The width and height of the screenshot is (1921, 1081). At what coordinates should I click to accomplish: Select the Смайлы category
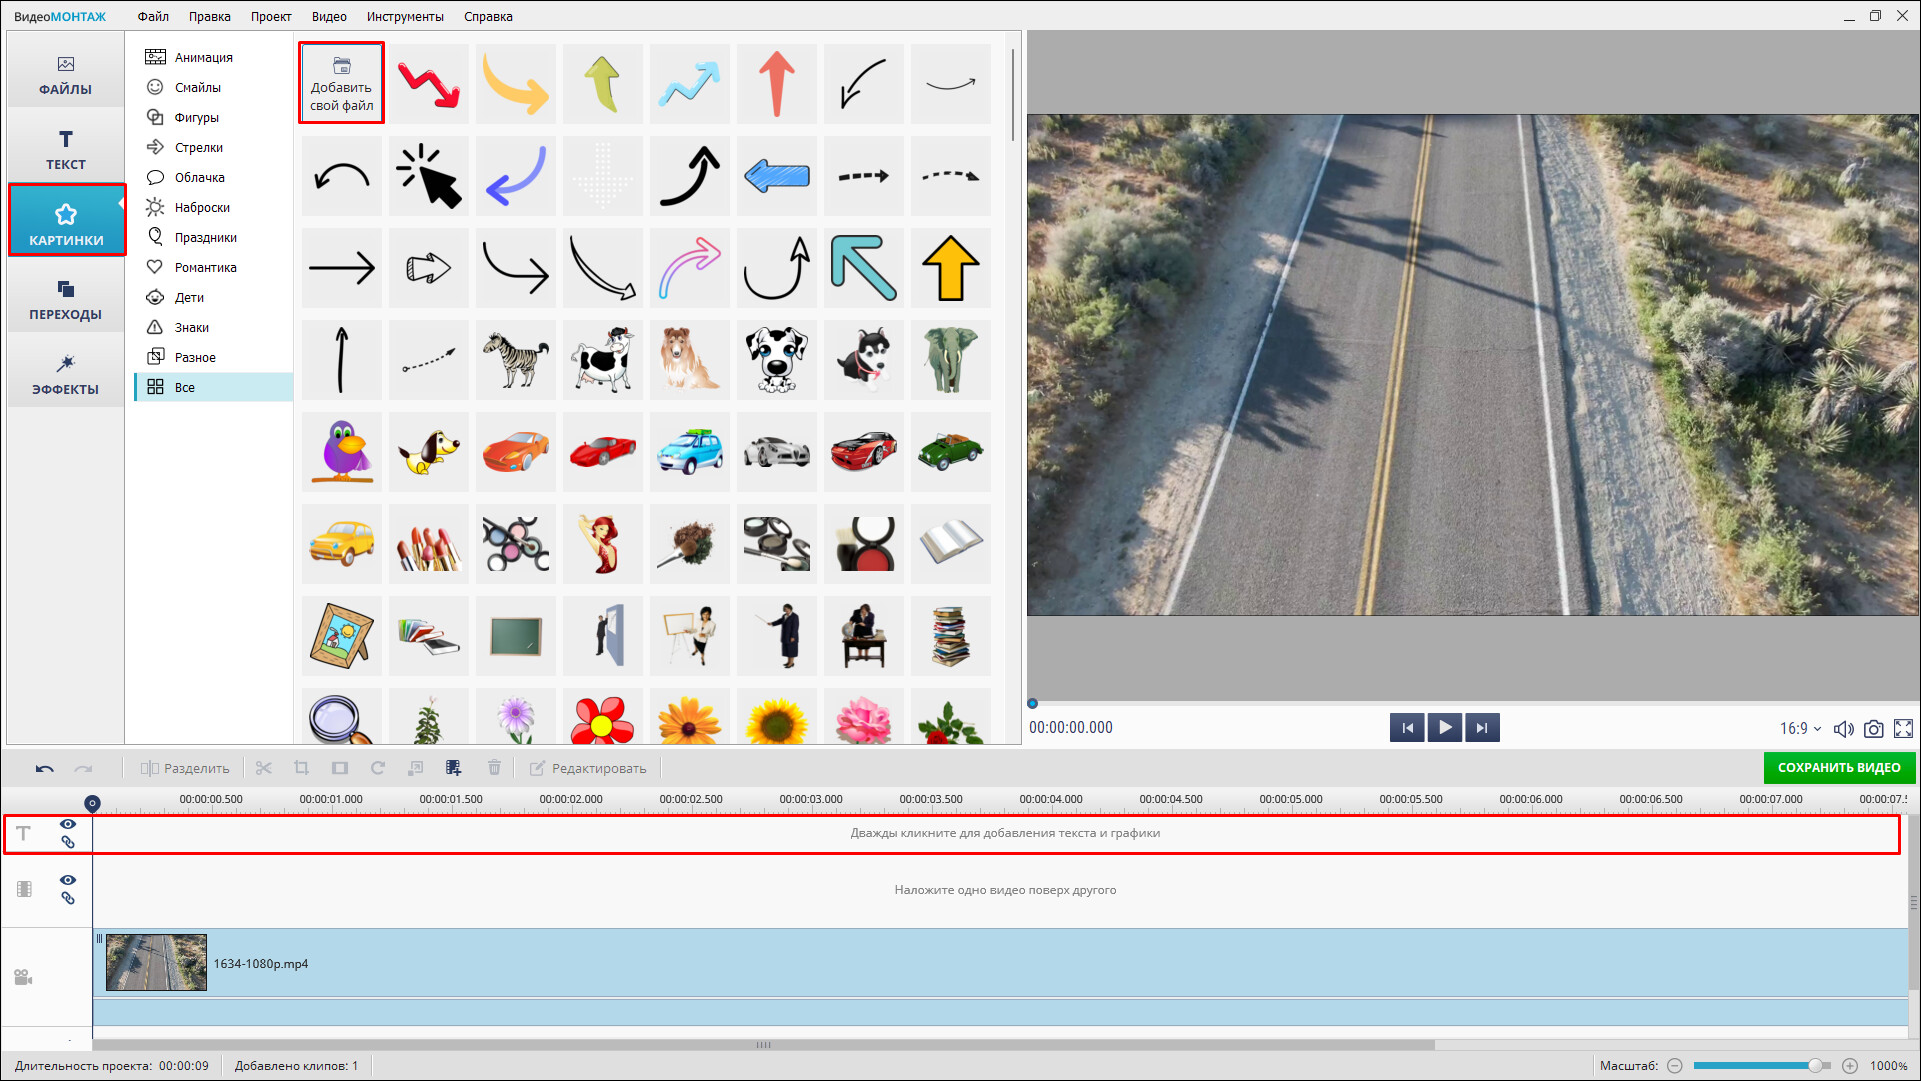coord(213,87)
